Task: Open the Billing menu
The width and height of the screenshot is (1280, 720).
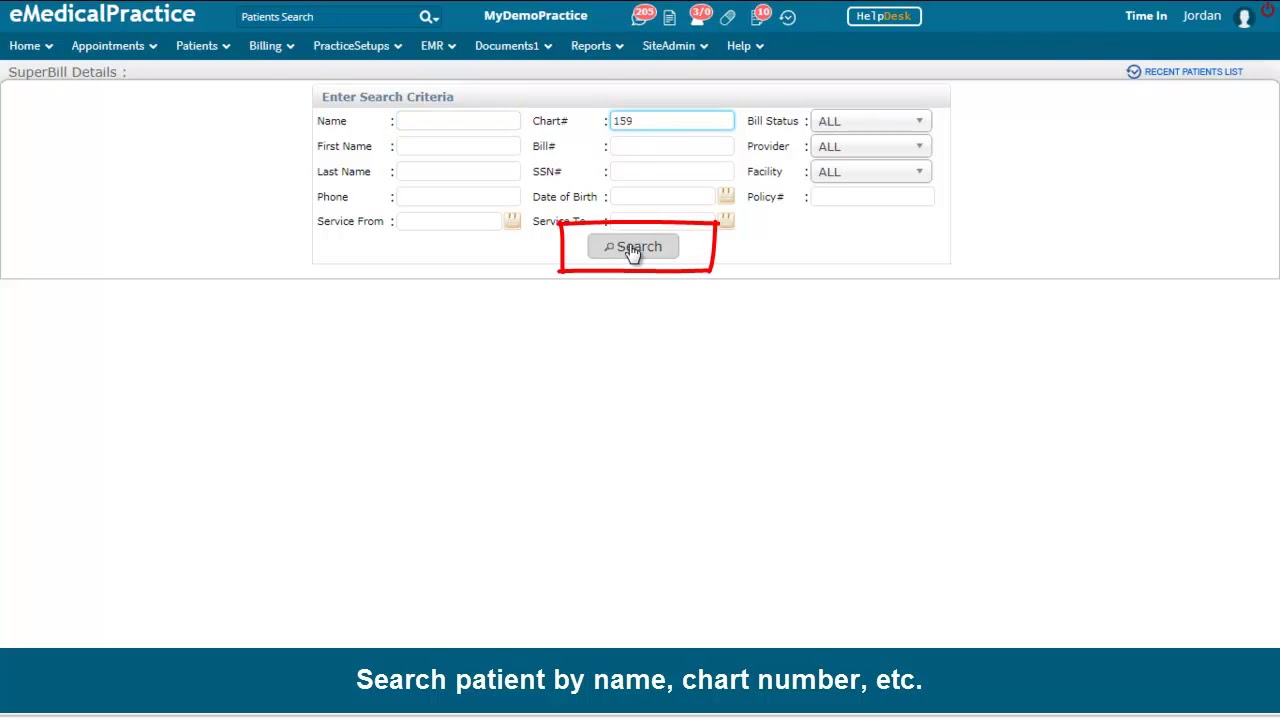Action: (272, 46)
